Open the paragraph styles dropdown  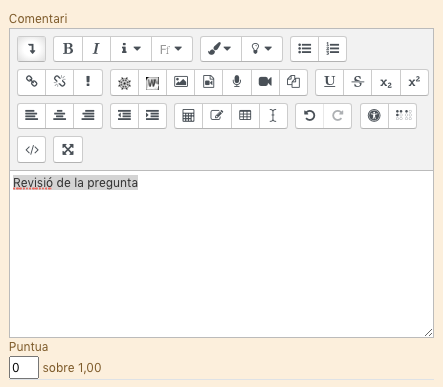pos(131,49)
